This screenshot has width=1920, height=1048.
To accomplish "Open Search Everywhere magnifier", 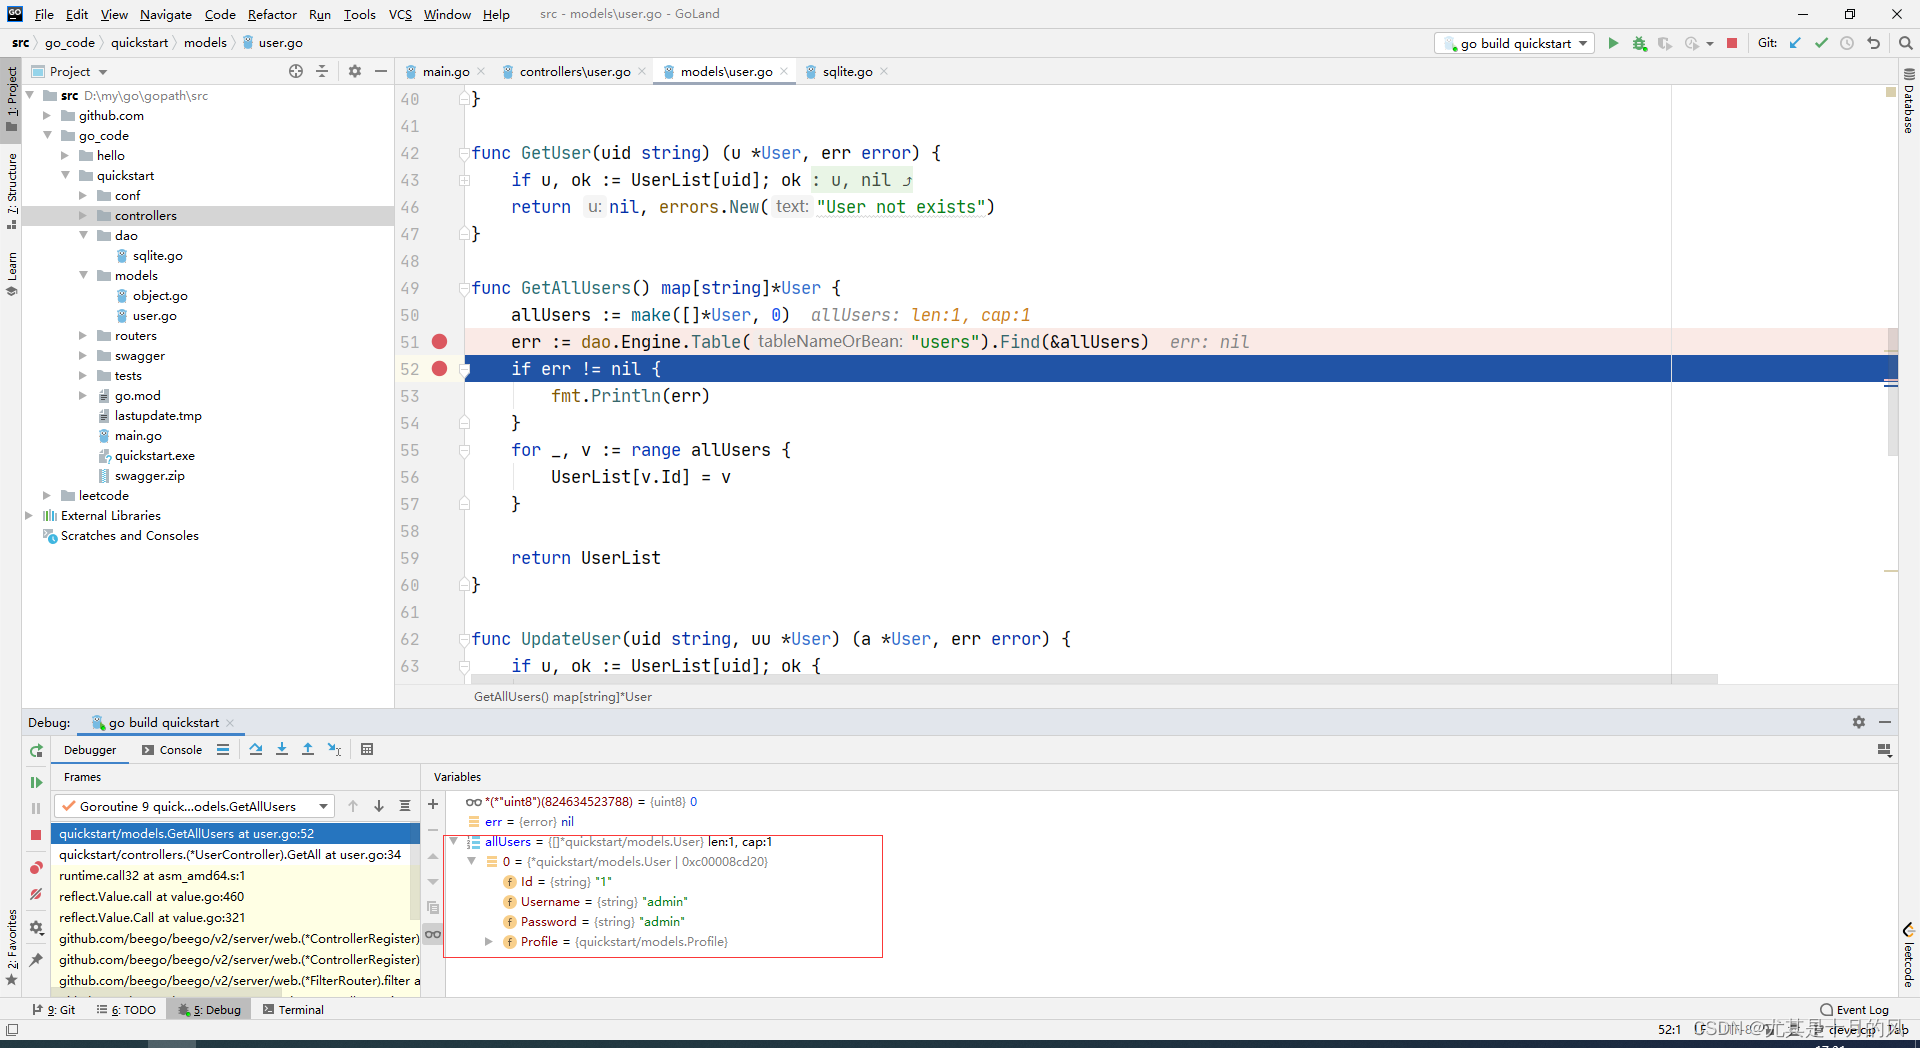I will [1905, 43].
